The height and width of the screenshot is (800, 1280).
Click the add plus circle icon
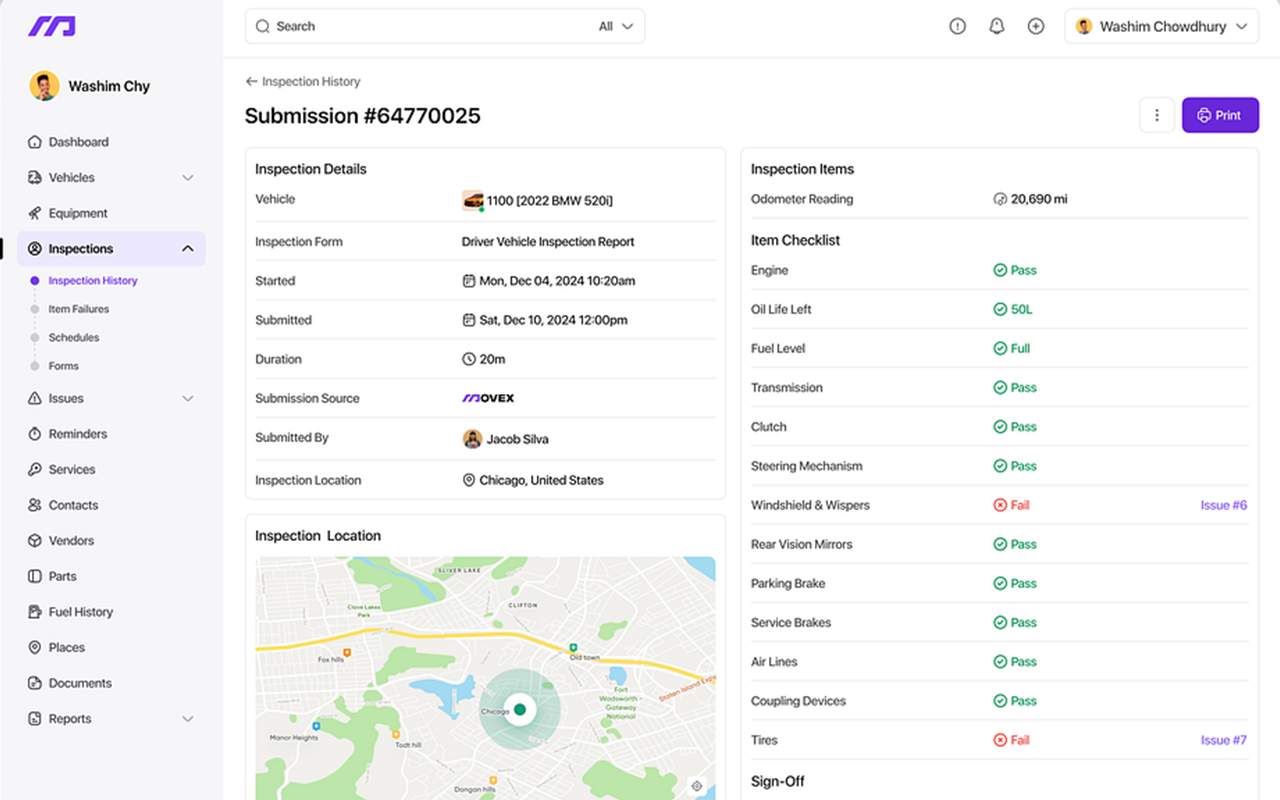(1036, 27)
